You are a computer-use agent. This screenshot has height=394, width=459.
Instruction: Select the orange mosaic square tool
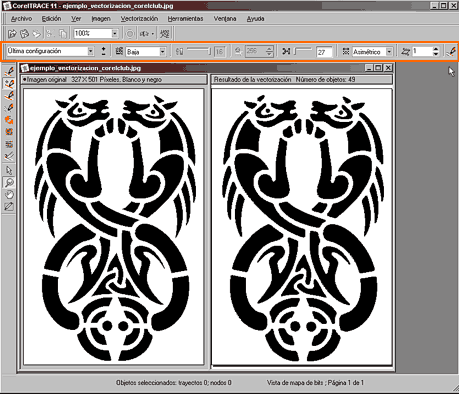pos(9,132)
